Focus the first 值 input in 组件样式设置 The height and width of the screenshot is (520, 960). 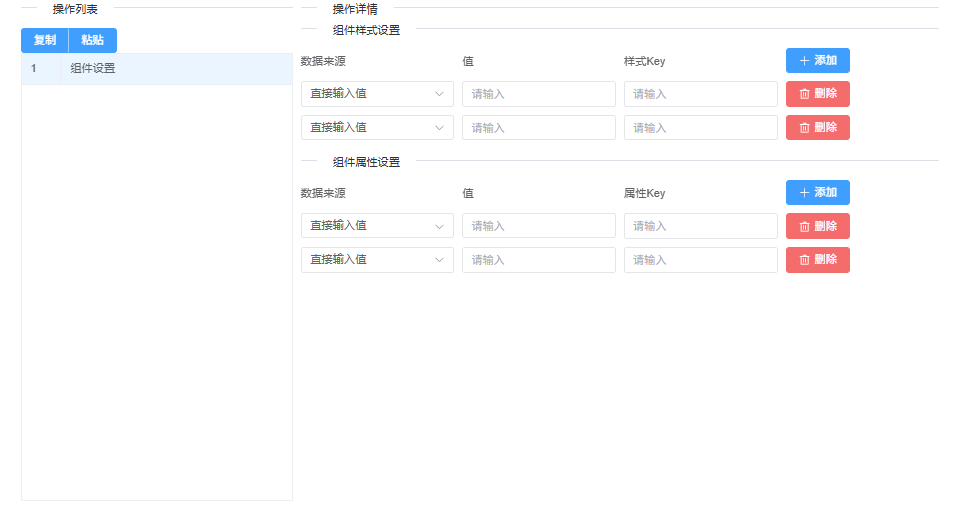(539, 94)
